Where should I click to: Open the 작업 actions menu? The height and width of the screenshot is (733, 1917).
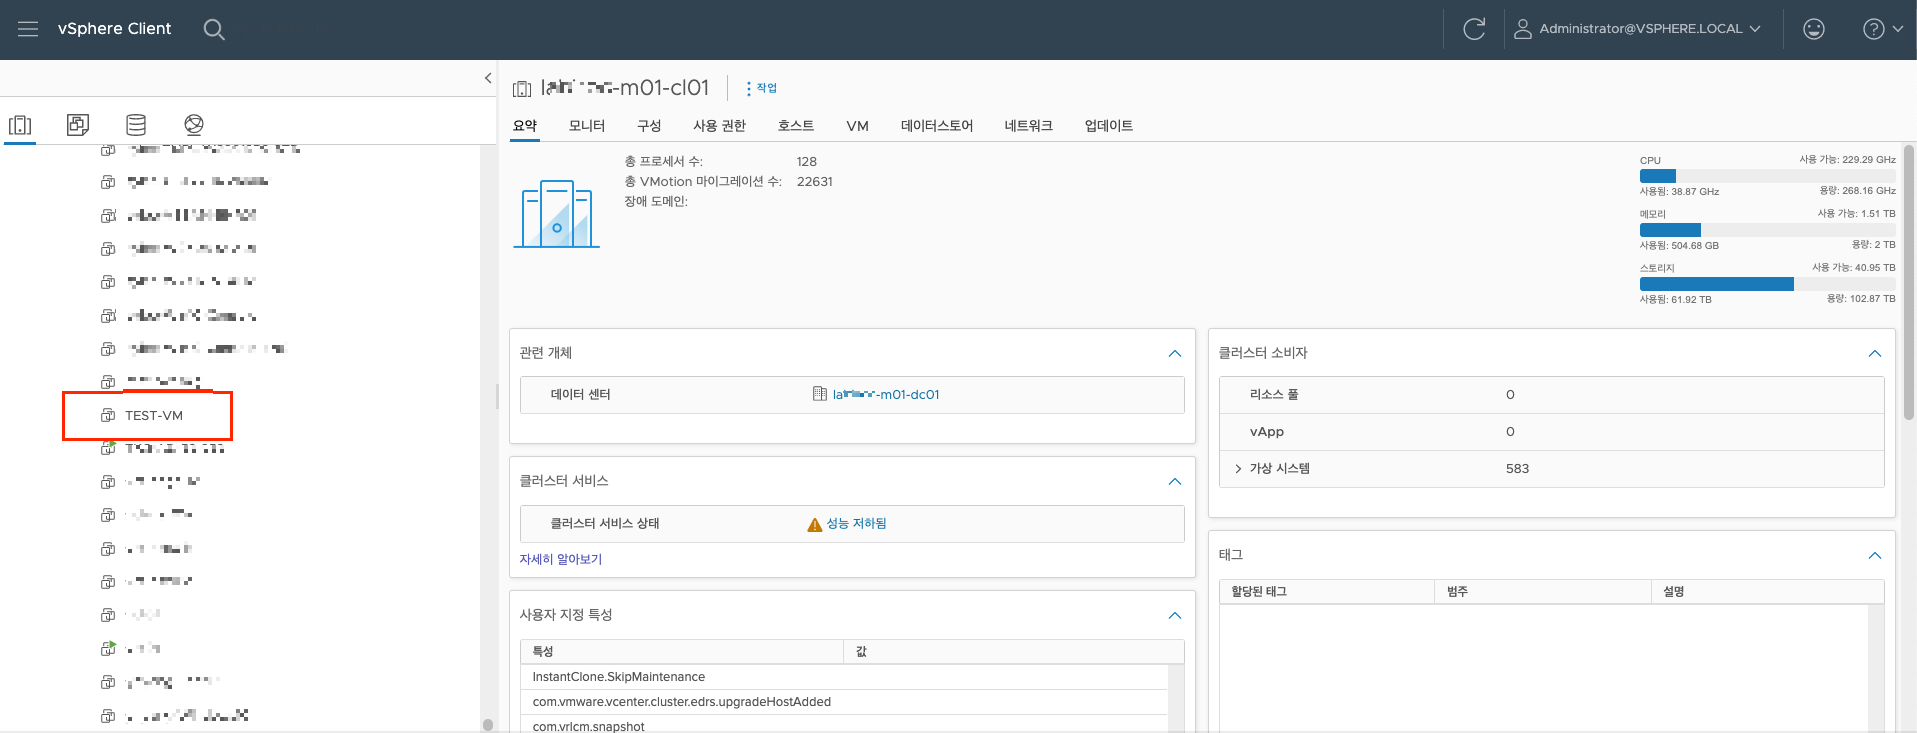point(761,88)
